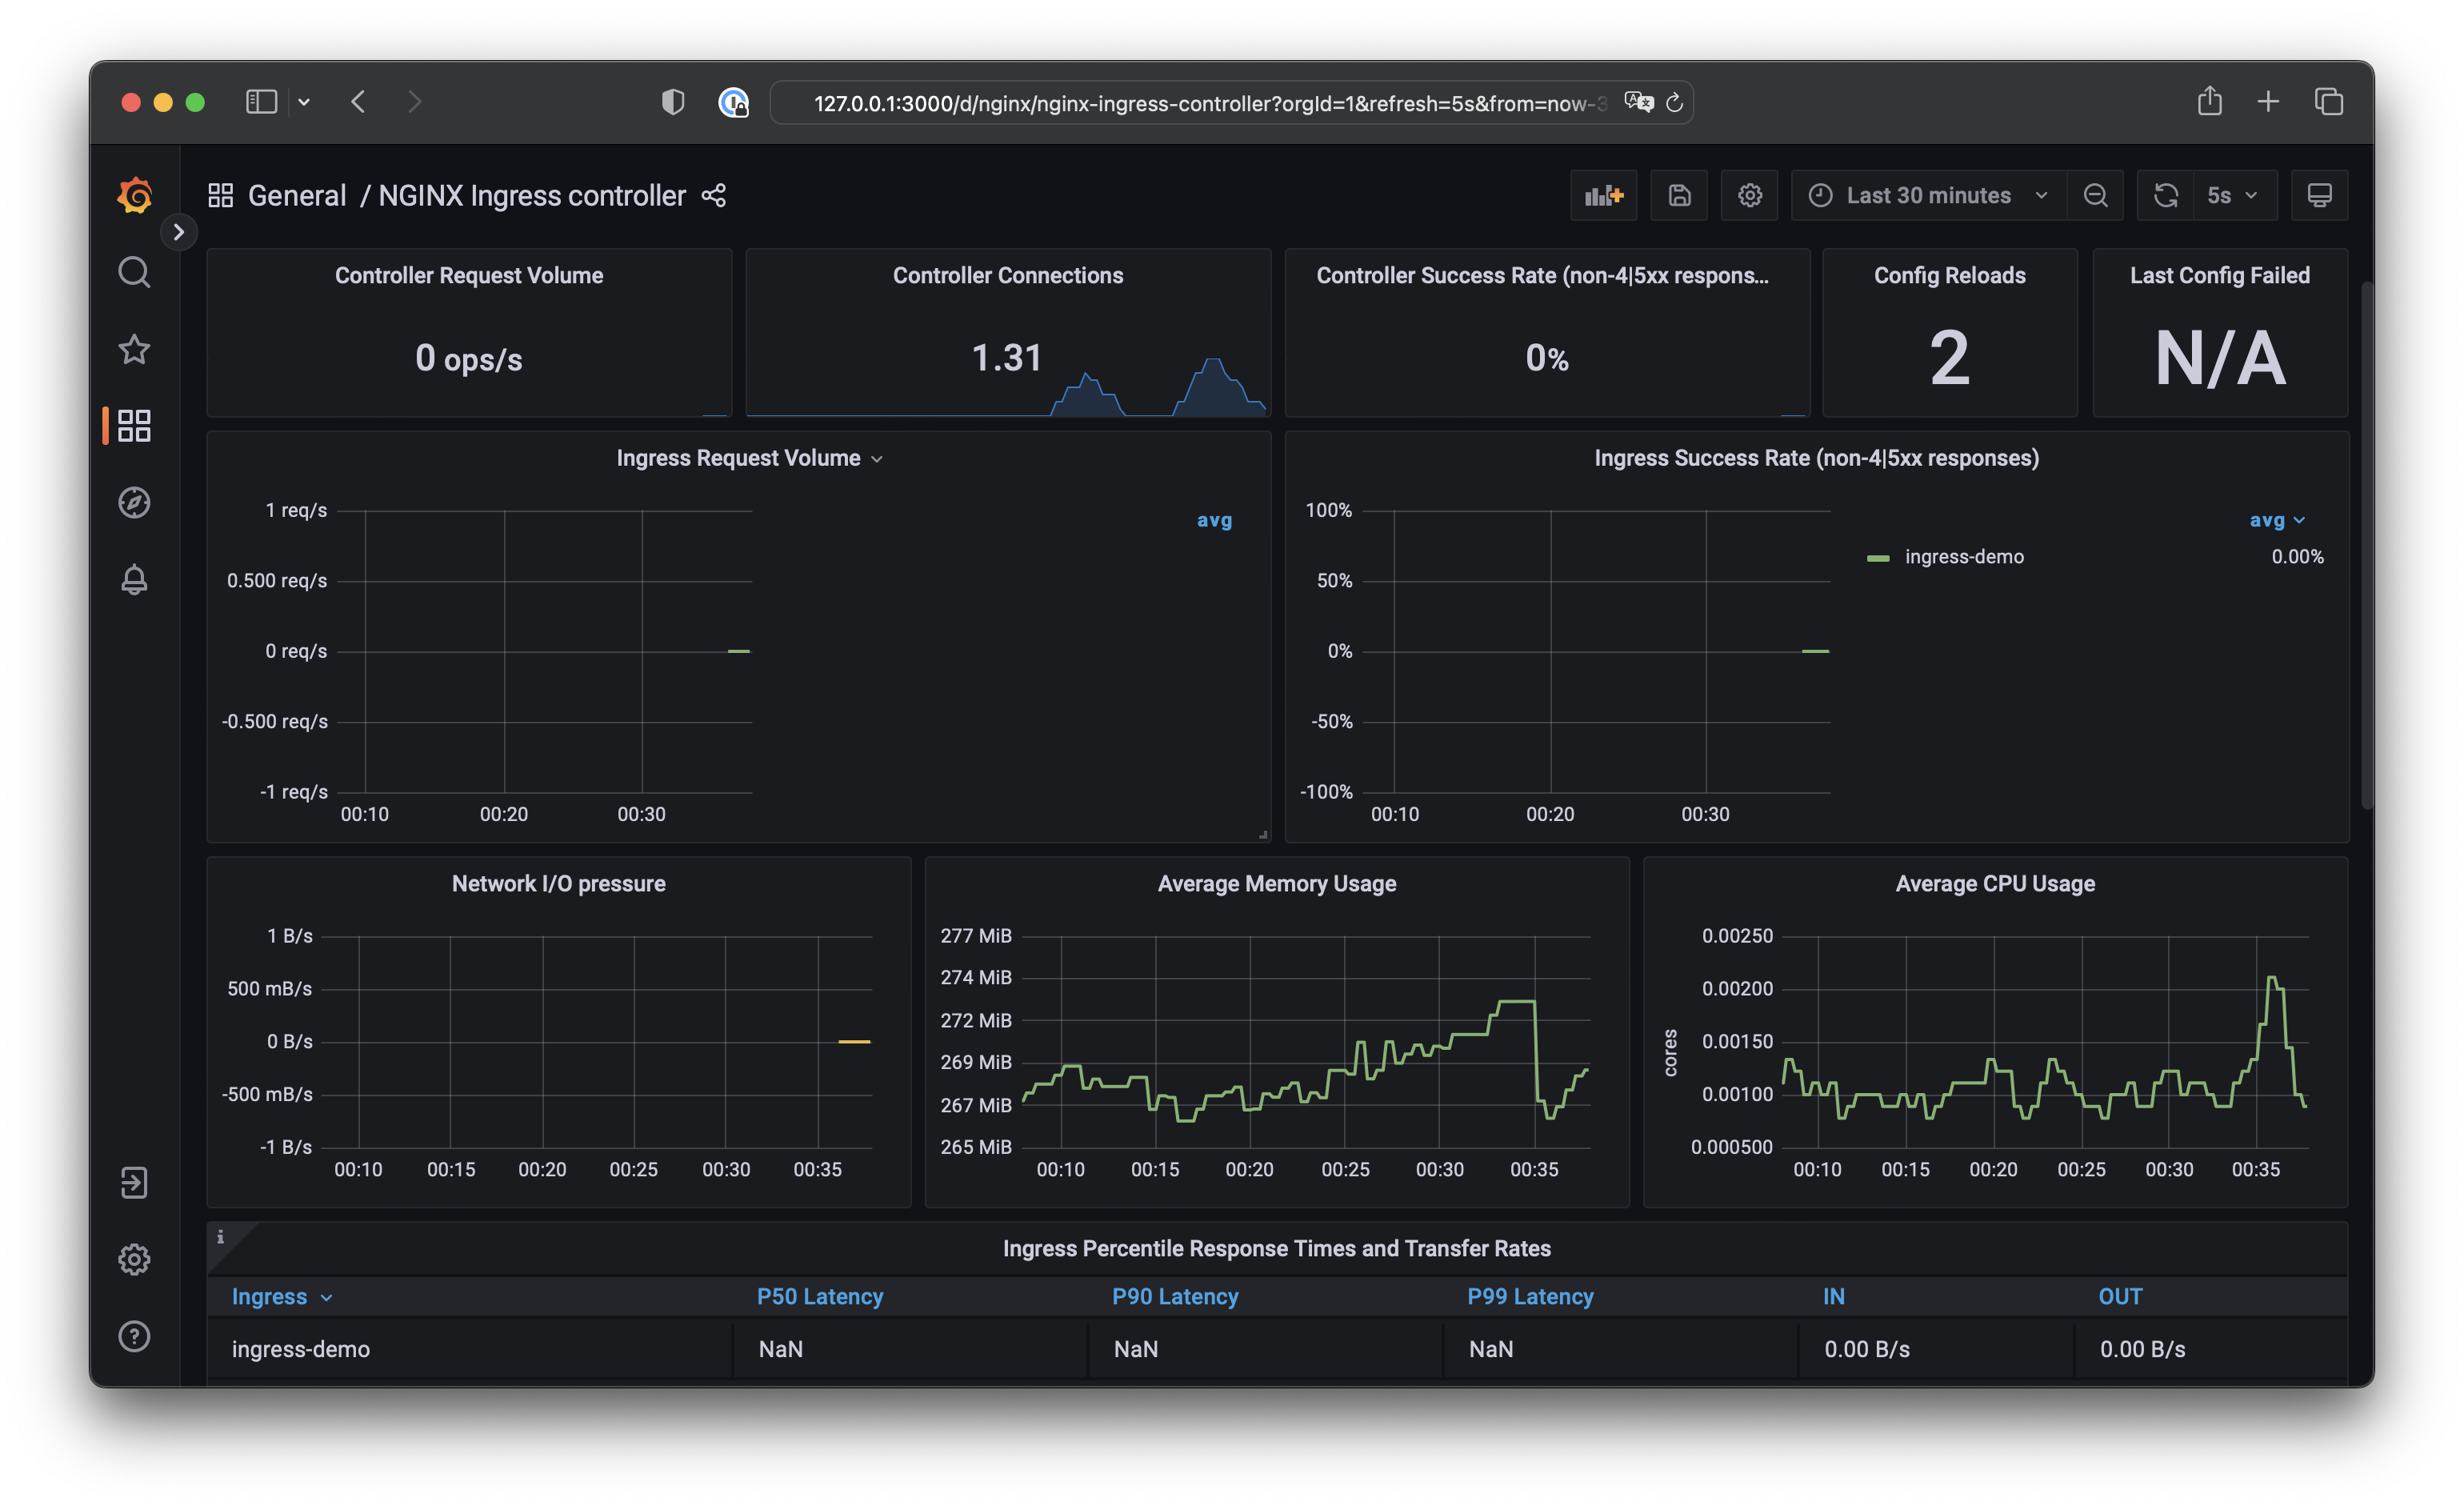The image size is (2464, 1506).
Task: Save the dashboard with disk icon
Action: coord(1679,195)
